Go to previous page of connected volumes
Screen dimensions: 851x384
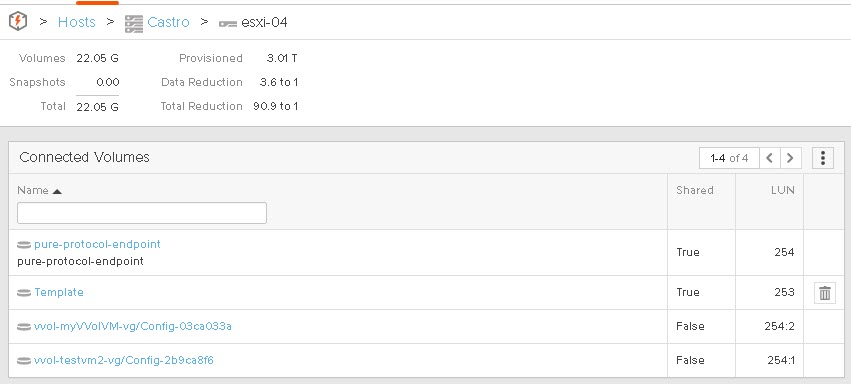coord(770,158)
